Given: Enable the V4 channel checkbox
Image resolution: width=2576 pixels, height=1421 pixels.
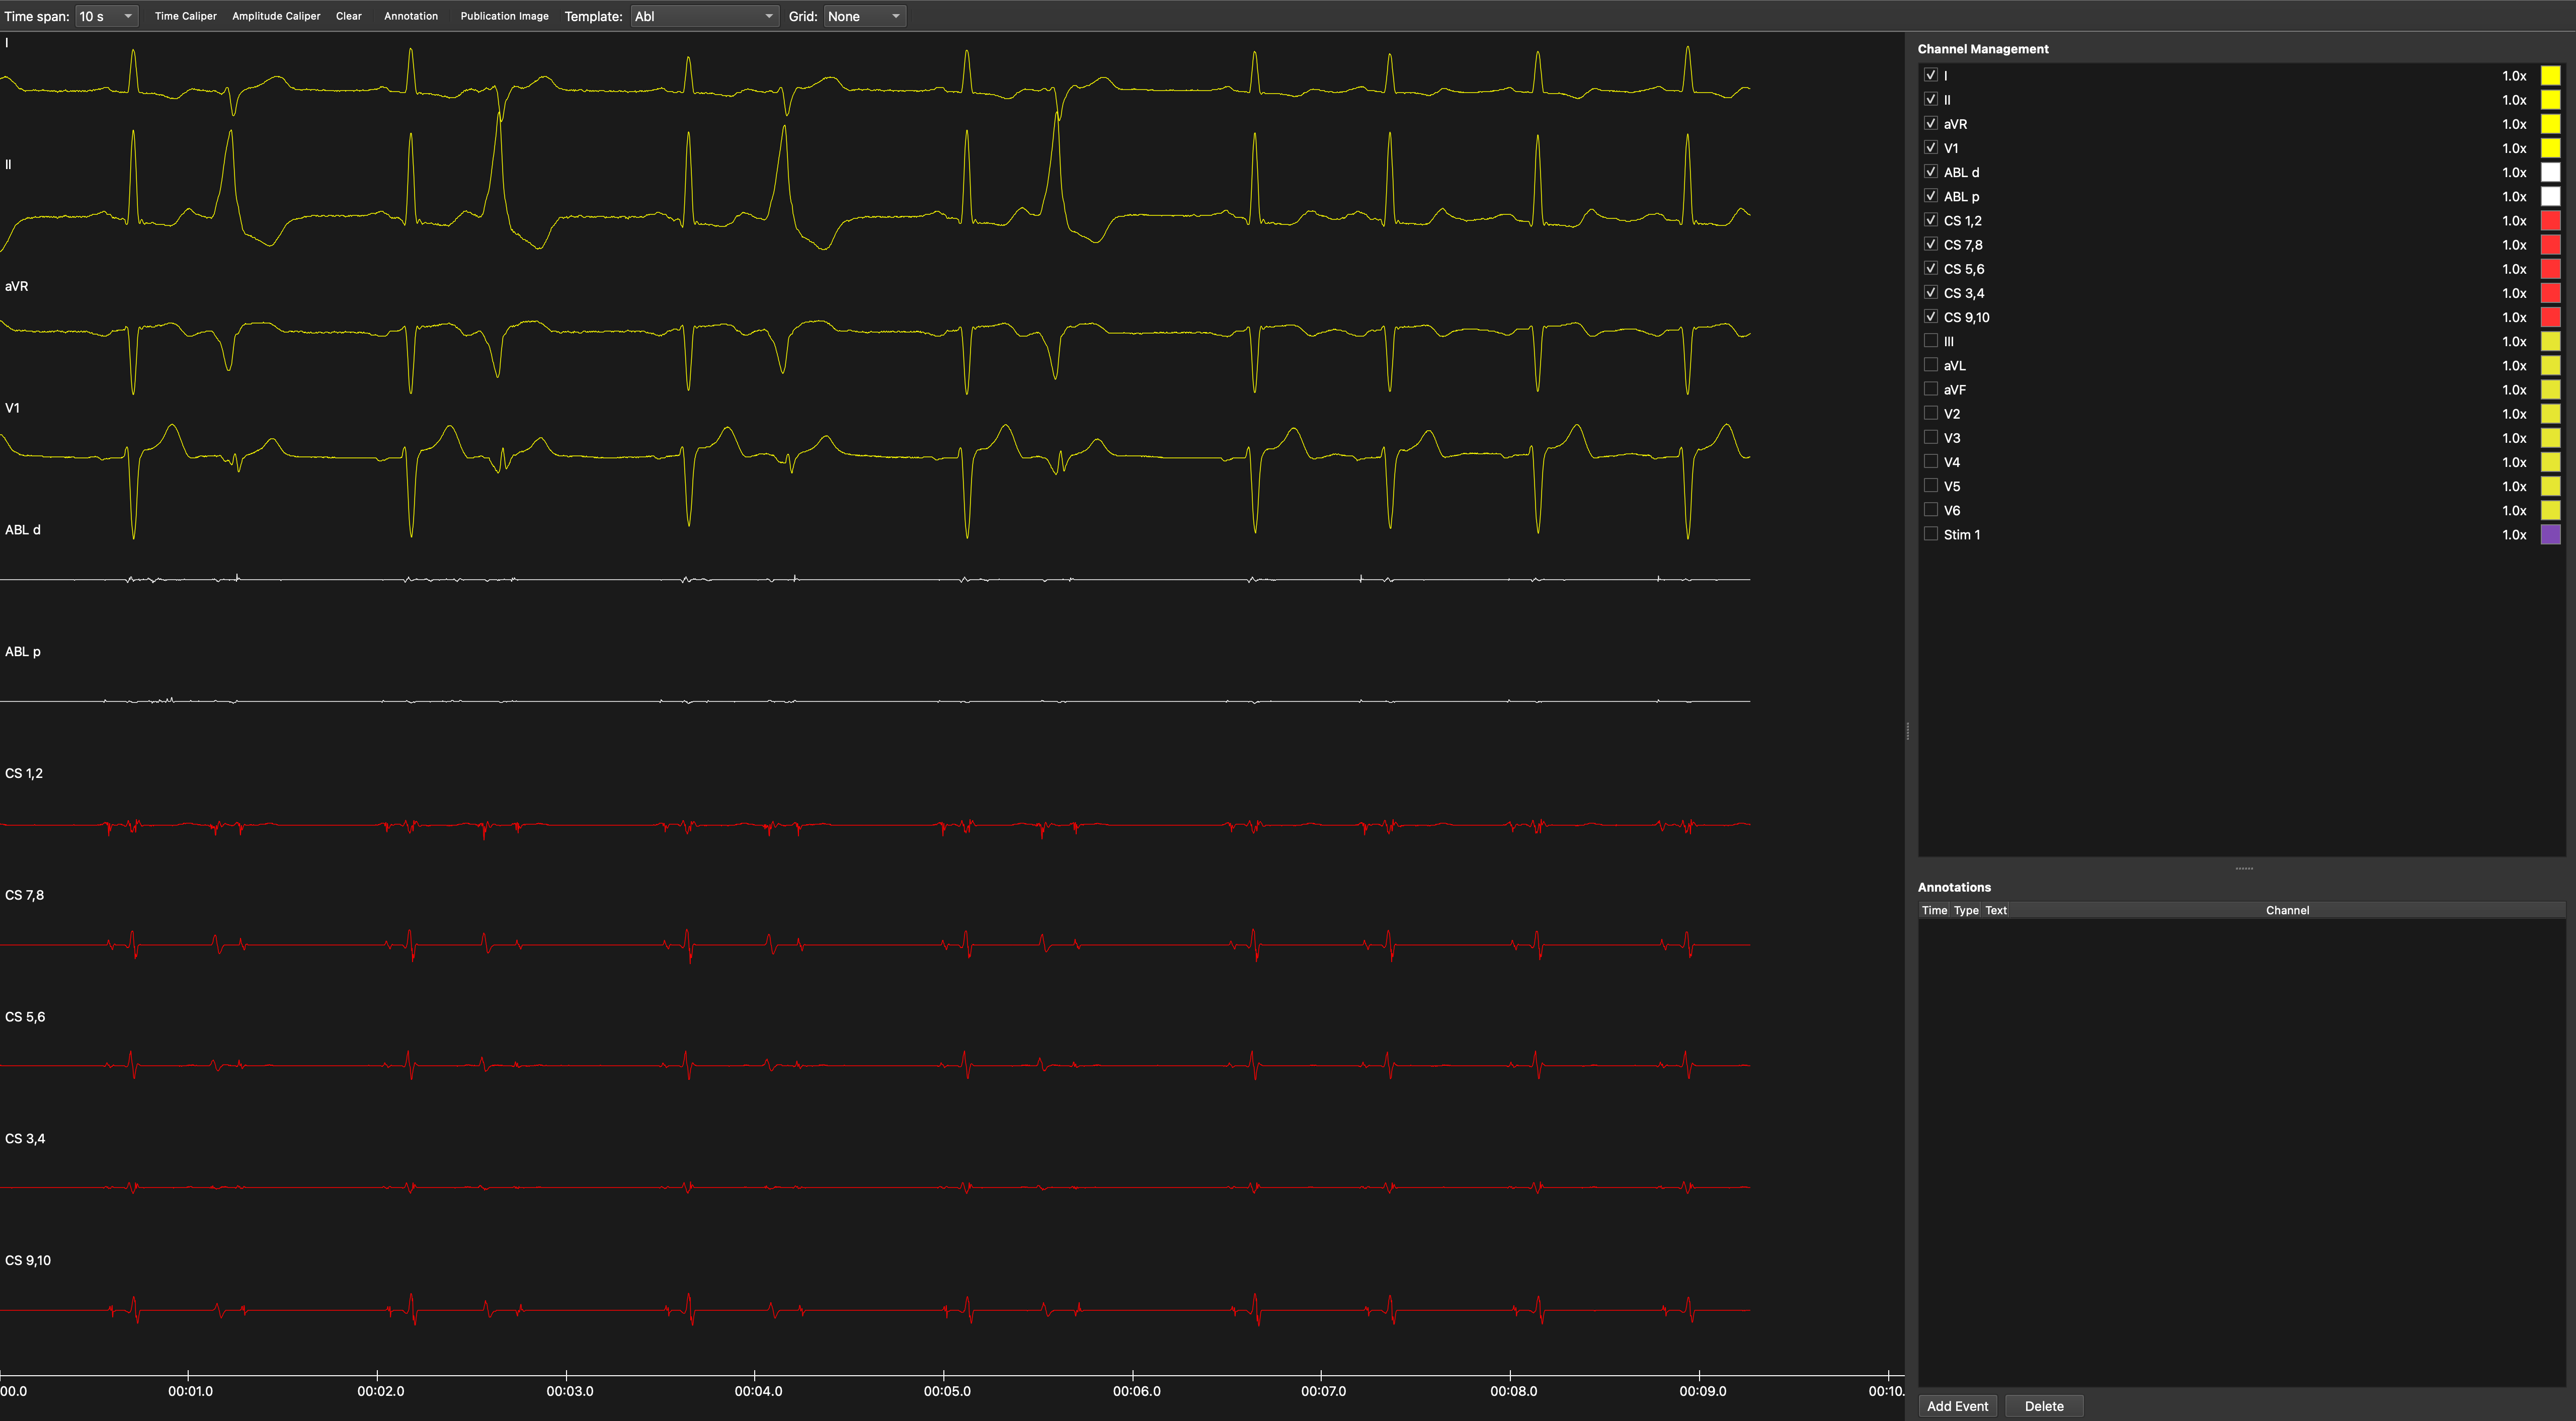Looking at the screenshot, I should (1931, 461).
